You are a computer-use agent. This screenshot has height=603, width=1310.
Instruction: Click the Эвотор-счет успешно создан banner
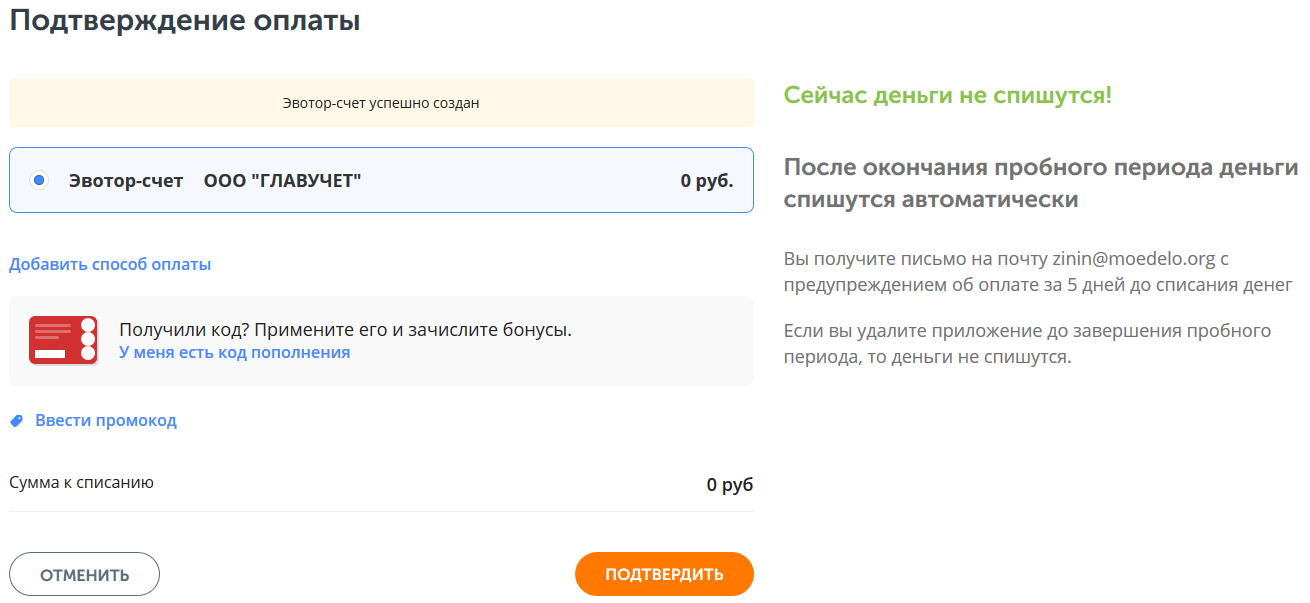click(x=381, y=103)
